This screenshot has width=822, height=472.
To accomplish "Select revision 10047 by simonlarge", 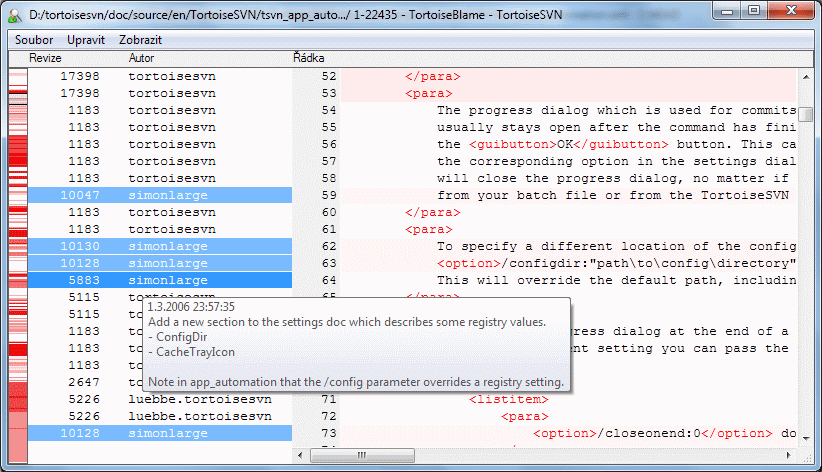I will point(160,195).
